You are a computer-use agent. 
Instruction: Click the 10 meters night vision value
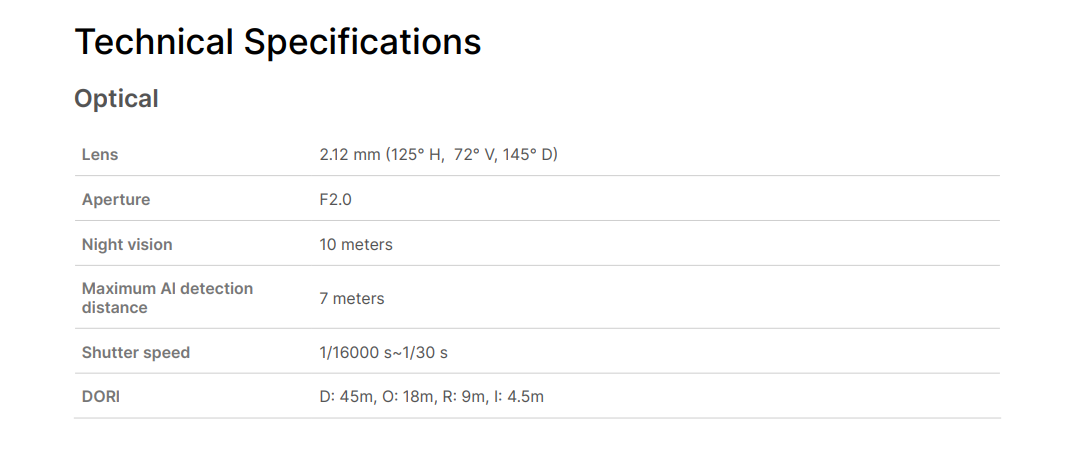tap(356, 245)
